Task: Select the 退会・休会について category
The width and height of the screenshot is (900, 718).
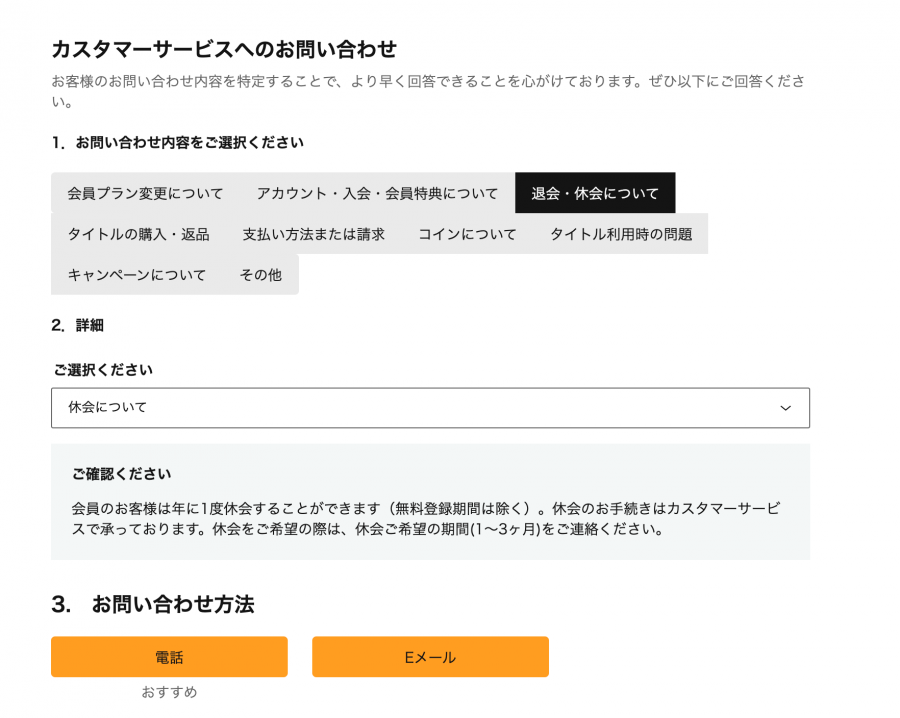Action: tap(595, 193)
